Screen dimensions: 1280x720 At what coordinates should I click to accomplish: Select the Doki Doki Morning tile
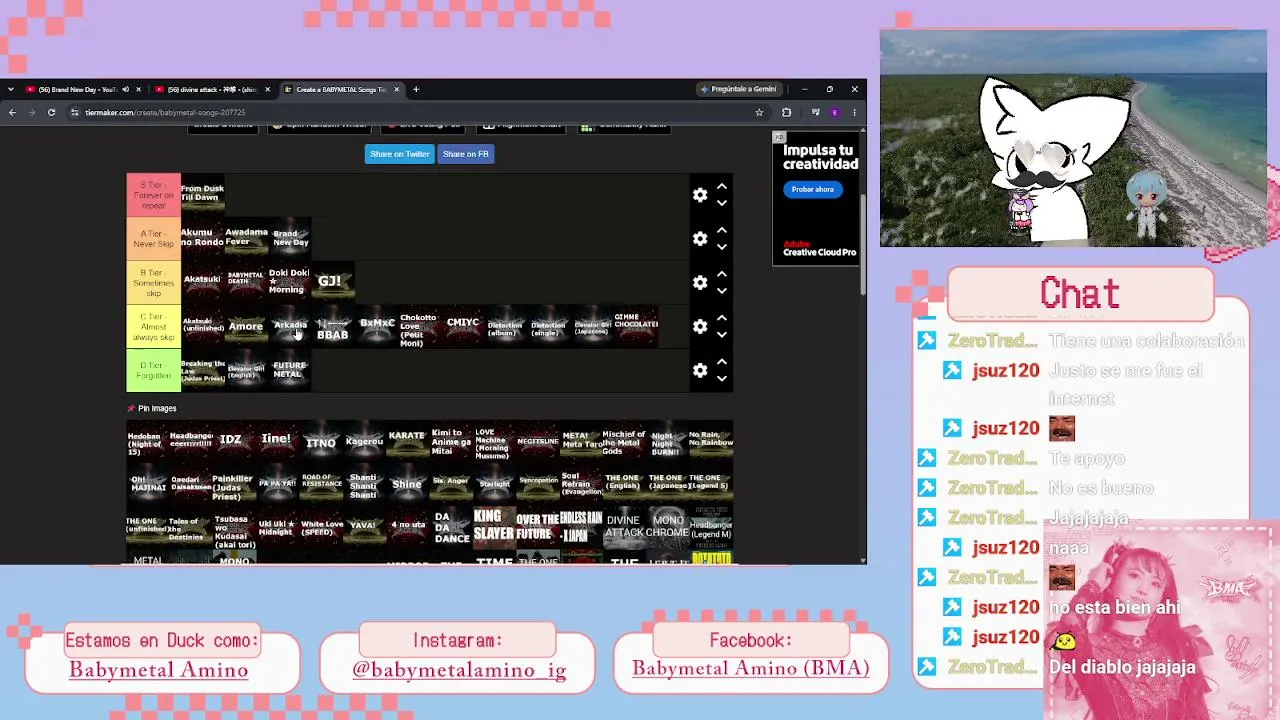click(x=290, y=283)
